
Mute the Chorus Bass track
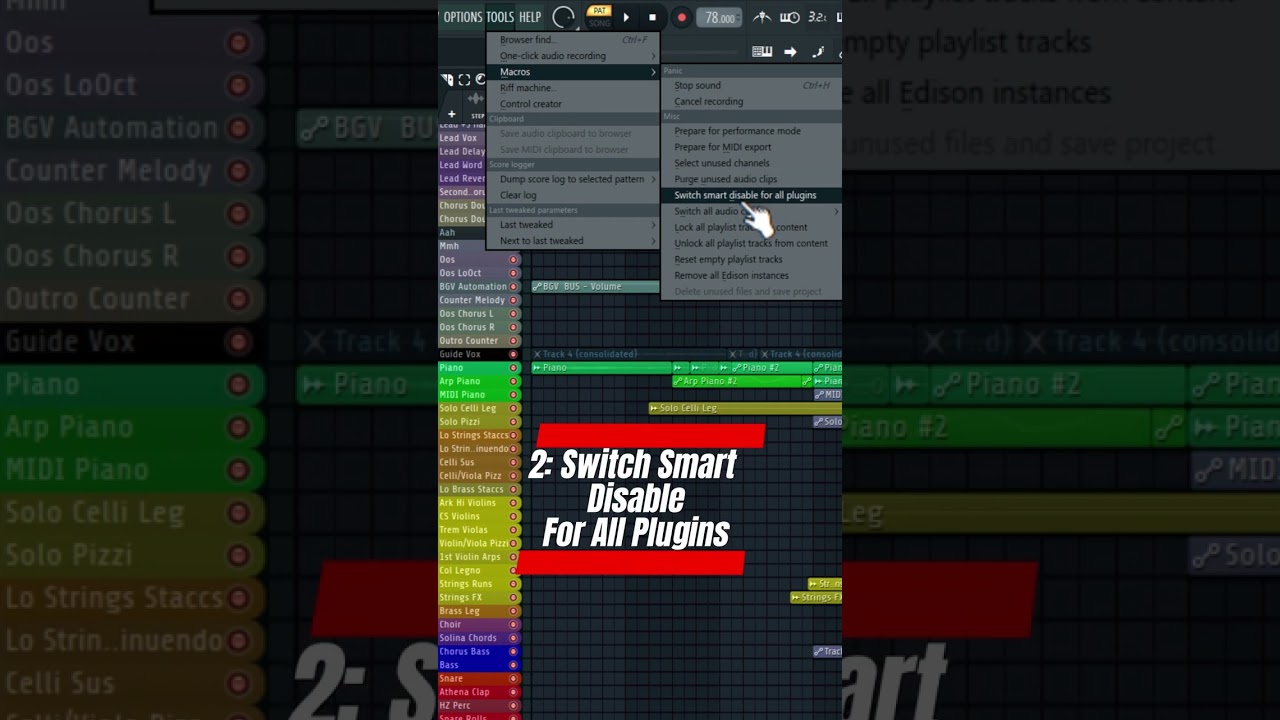(x=514, y=652)
